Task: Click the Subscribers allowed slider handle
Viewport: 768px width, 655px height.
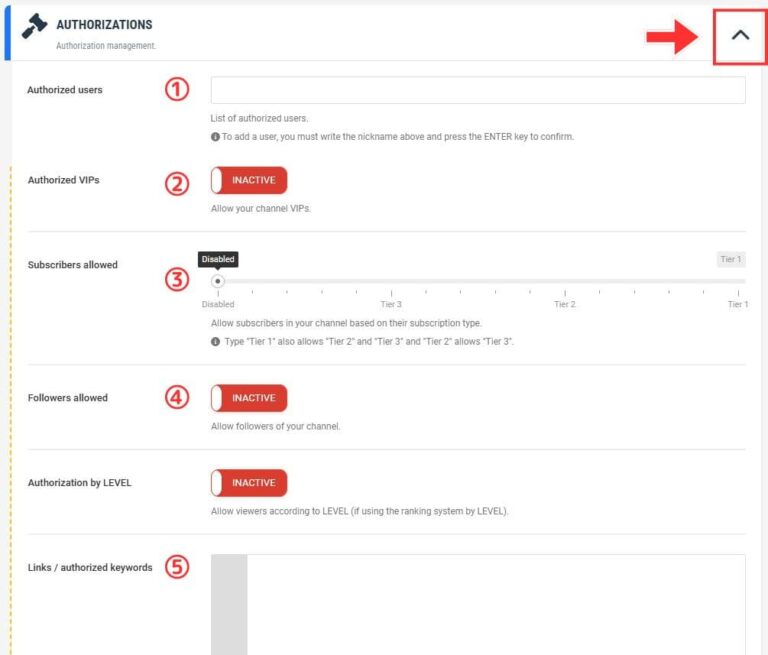Action: tap(218, 281)
